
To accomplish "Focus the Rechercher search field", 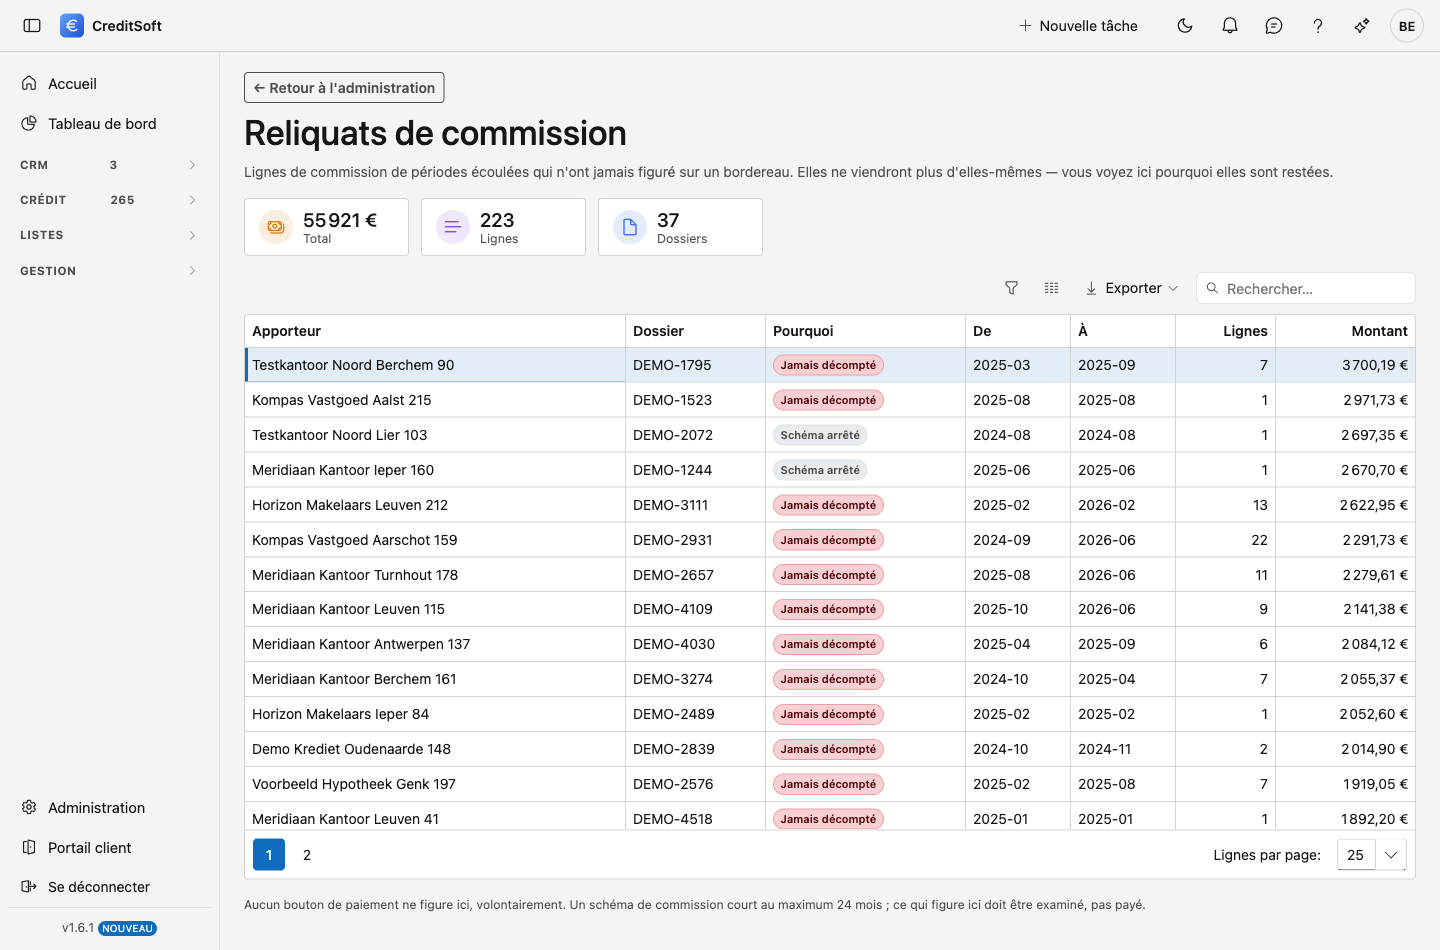I will tap(1306, 288).
